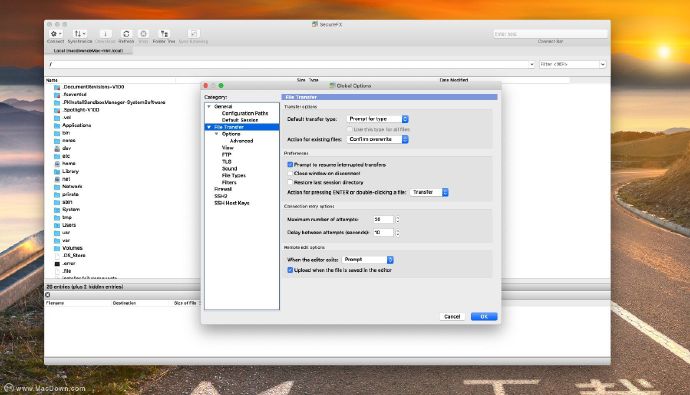Viewport: 690px width, 395px height.
Task: Toggle Use this type for all files
Action: tap(350, 129)
